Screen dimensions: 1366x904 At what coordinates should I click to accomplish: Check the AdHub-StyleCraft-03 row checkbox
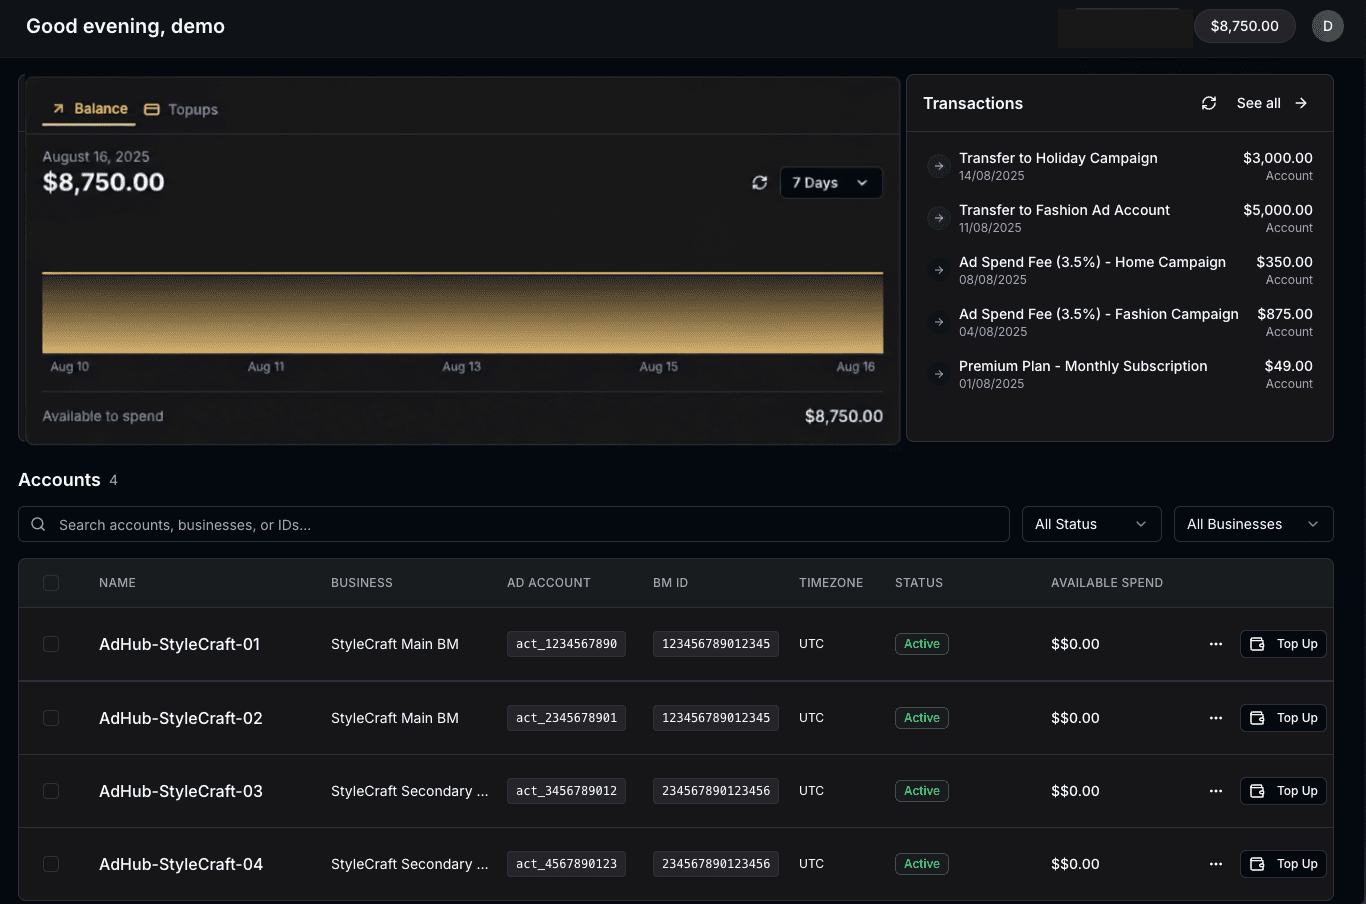click(51, 791)
